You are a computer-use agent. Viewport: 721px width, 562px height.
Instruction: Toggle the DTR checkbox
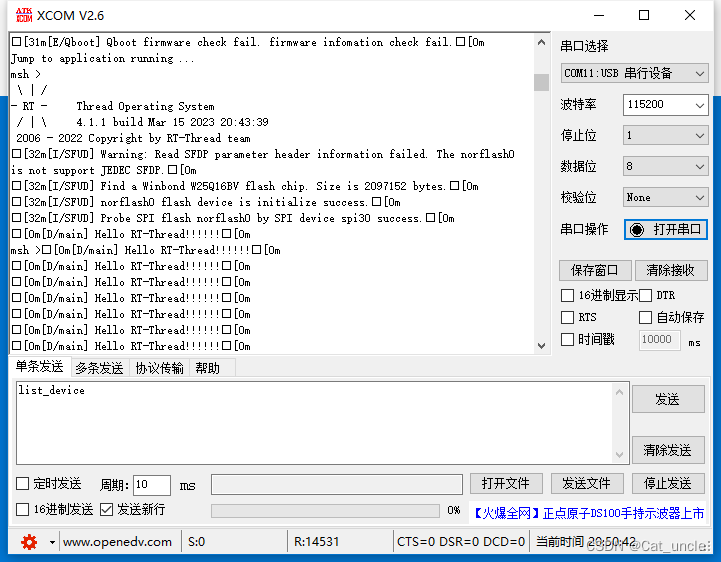pyautogui.click(x=645, y=295)
